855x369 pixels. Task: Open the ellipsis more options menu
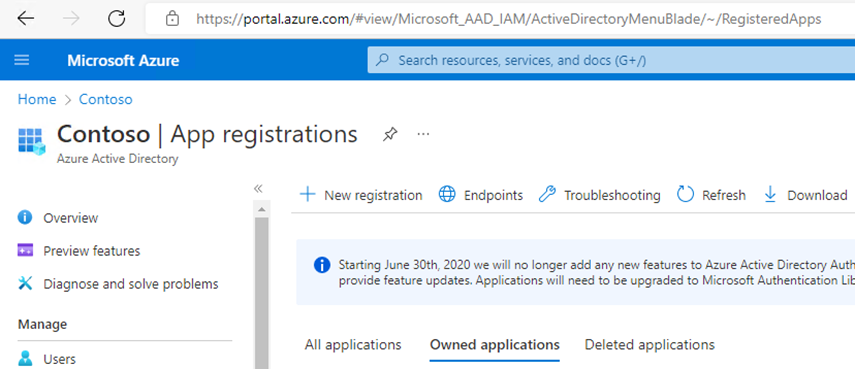click(x=423, y=134)
